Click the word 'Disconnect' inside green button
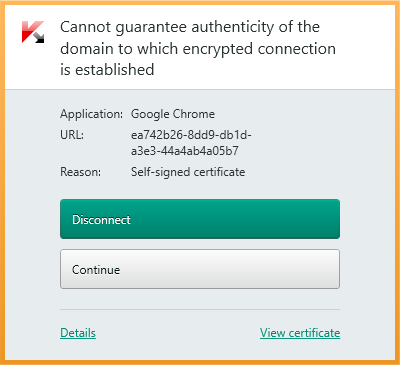The image size is (400, 365). coord(101,220)
